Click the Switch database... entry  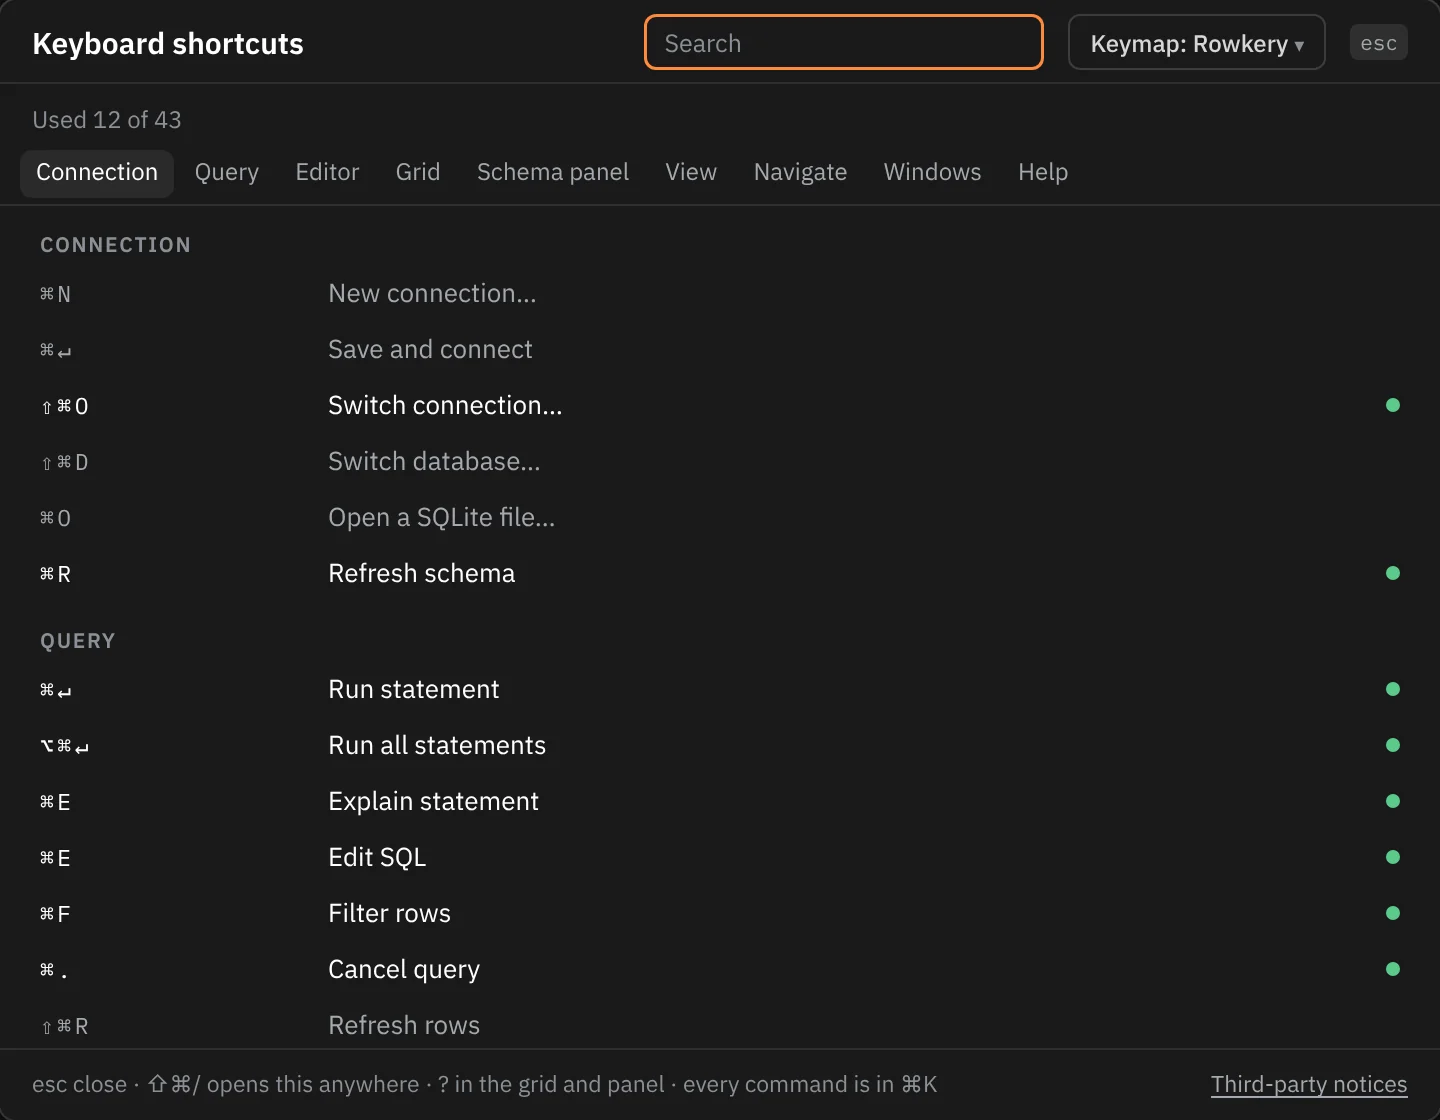[720, 462]
